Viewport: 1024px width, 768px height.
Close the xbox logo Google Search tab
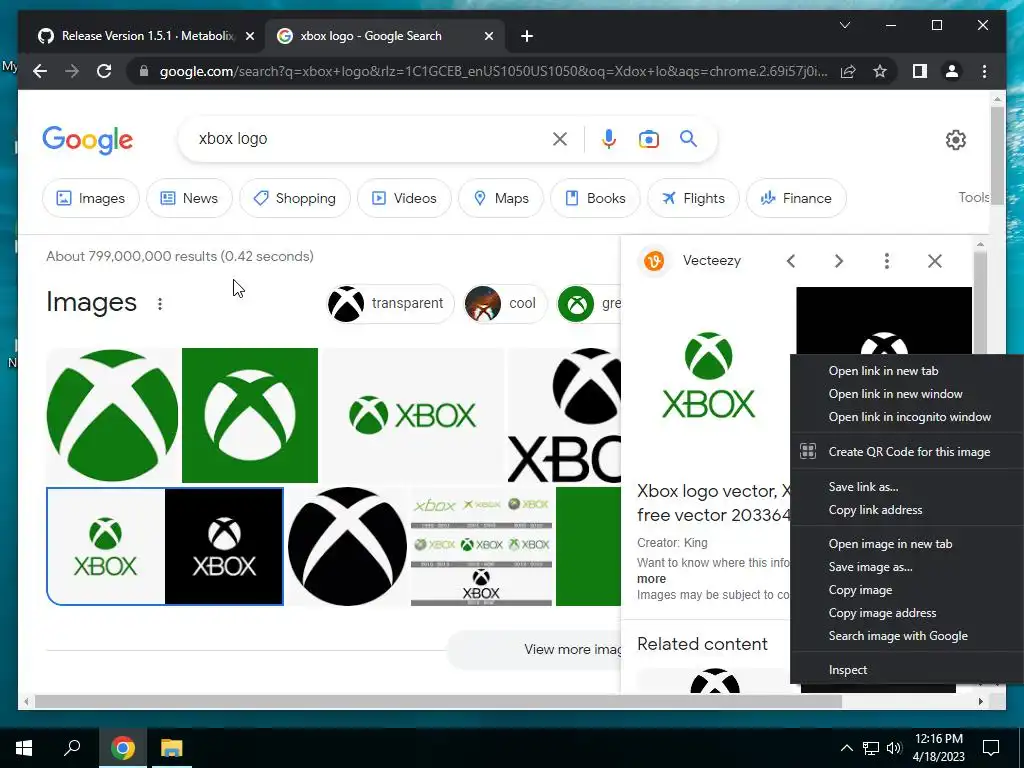488,37
